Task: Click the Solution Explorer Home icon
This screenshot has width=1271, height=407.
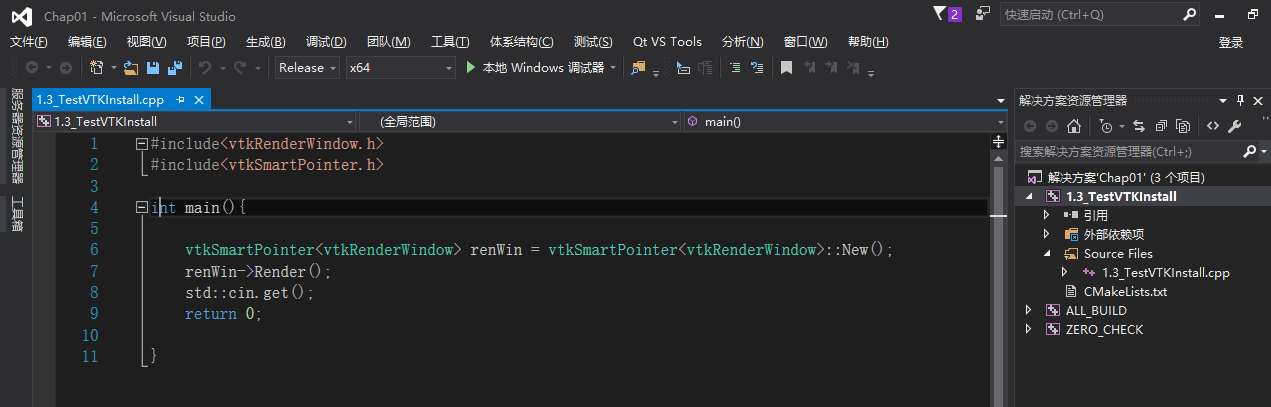Action: click(1073, 126)
